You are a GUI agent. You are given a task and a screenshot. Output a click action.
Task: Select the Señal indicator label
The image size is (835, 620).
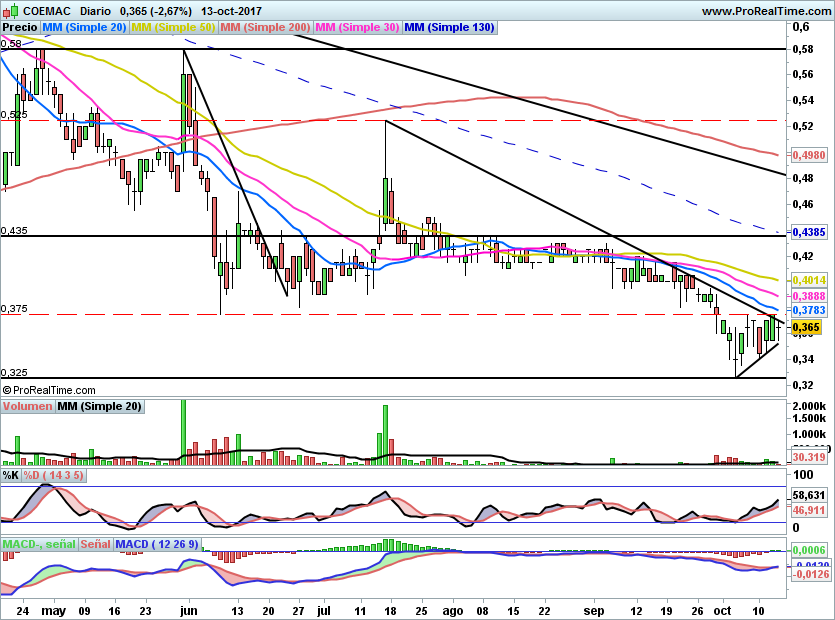pos(96,544)
